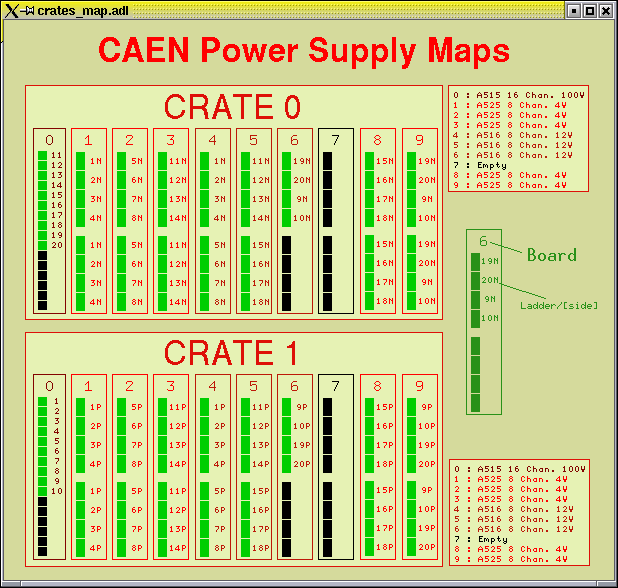Click '6 : A516 8 Chan. 12V' in Crate 1 list
This screenshot has width=618, height=588.
coord(514,529)
